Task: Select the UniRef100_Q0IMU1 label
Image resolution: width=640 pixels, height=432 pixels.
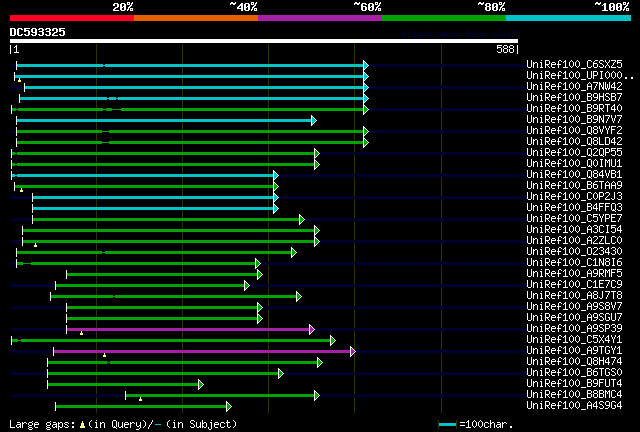Action: click(x=574, y=163)
